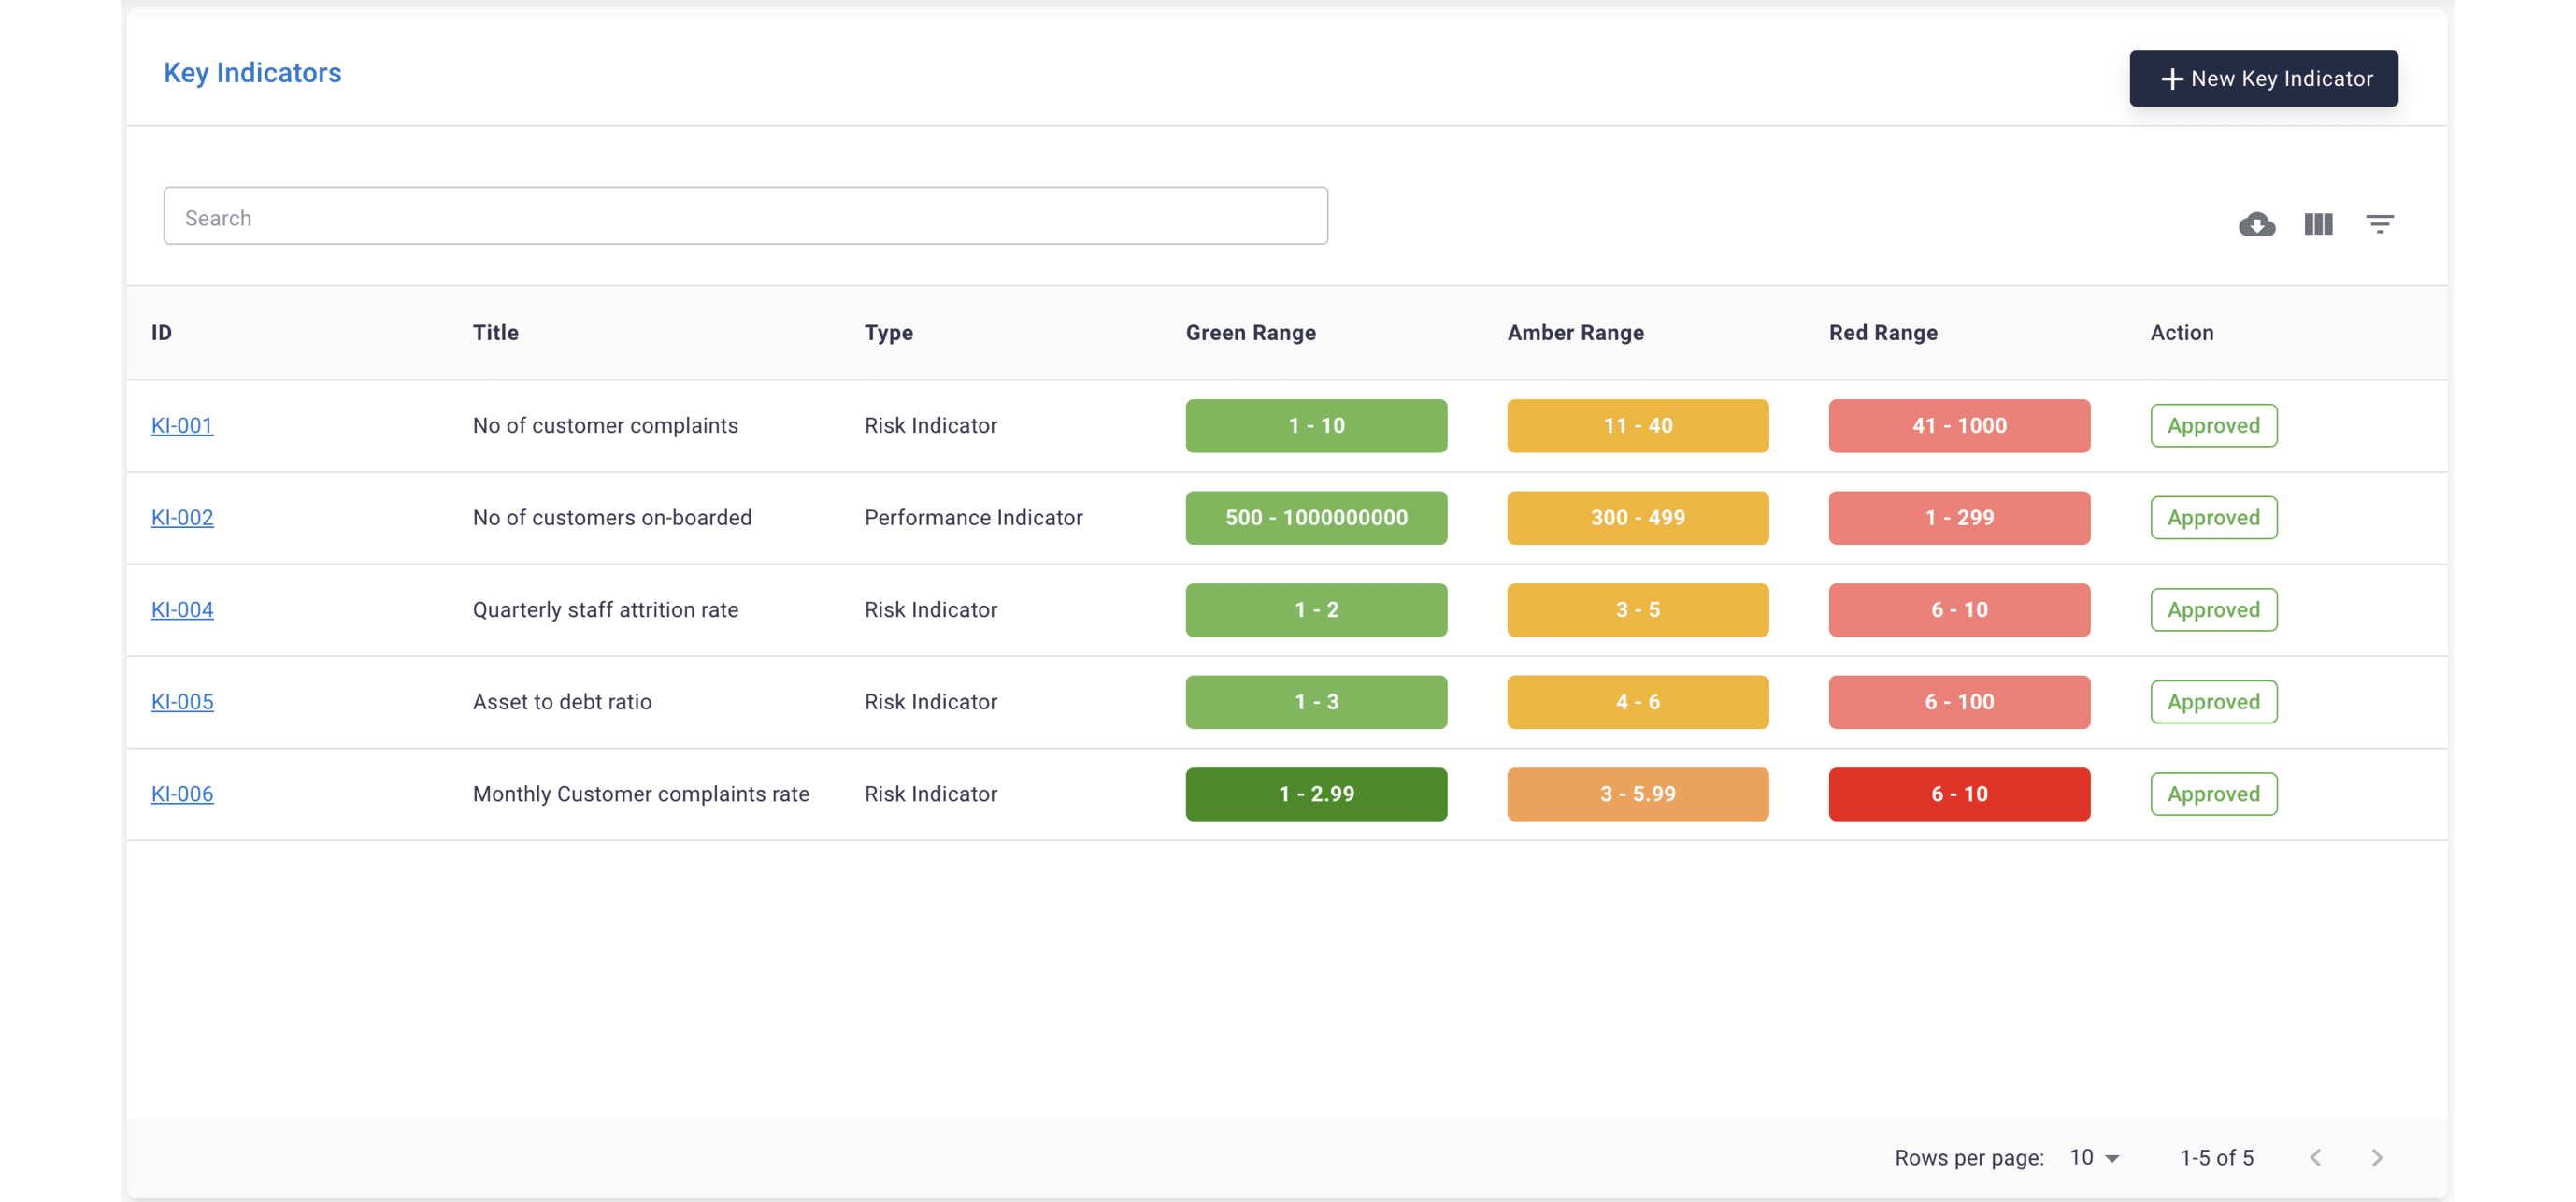The image size is (2576, 1202).
Task: Open the KI-001 link
Action: 182,426
